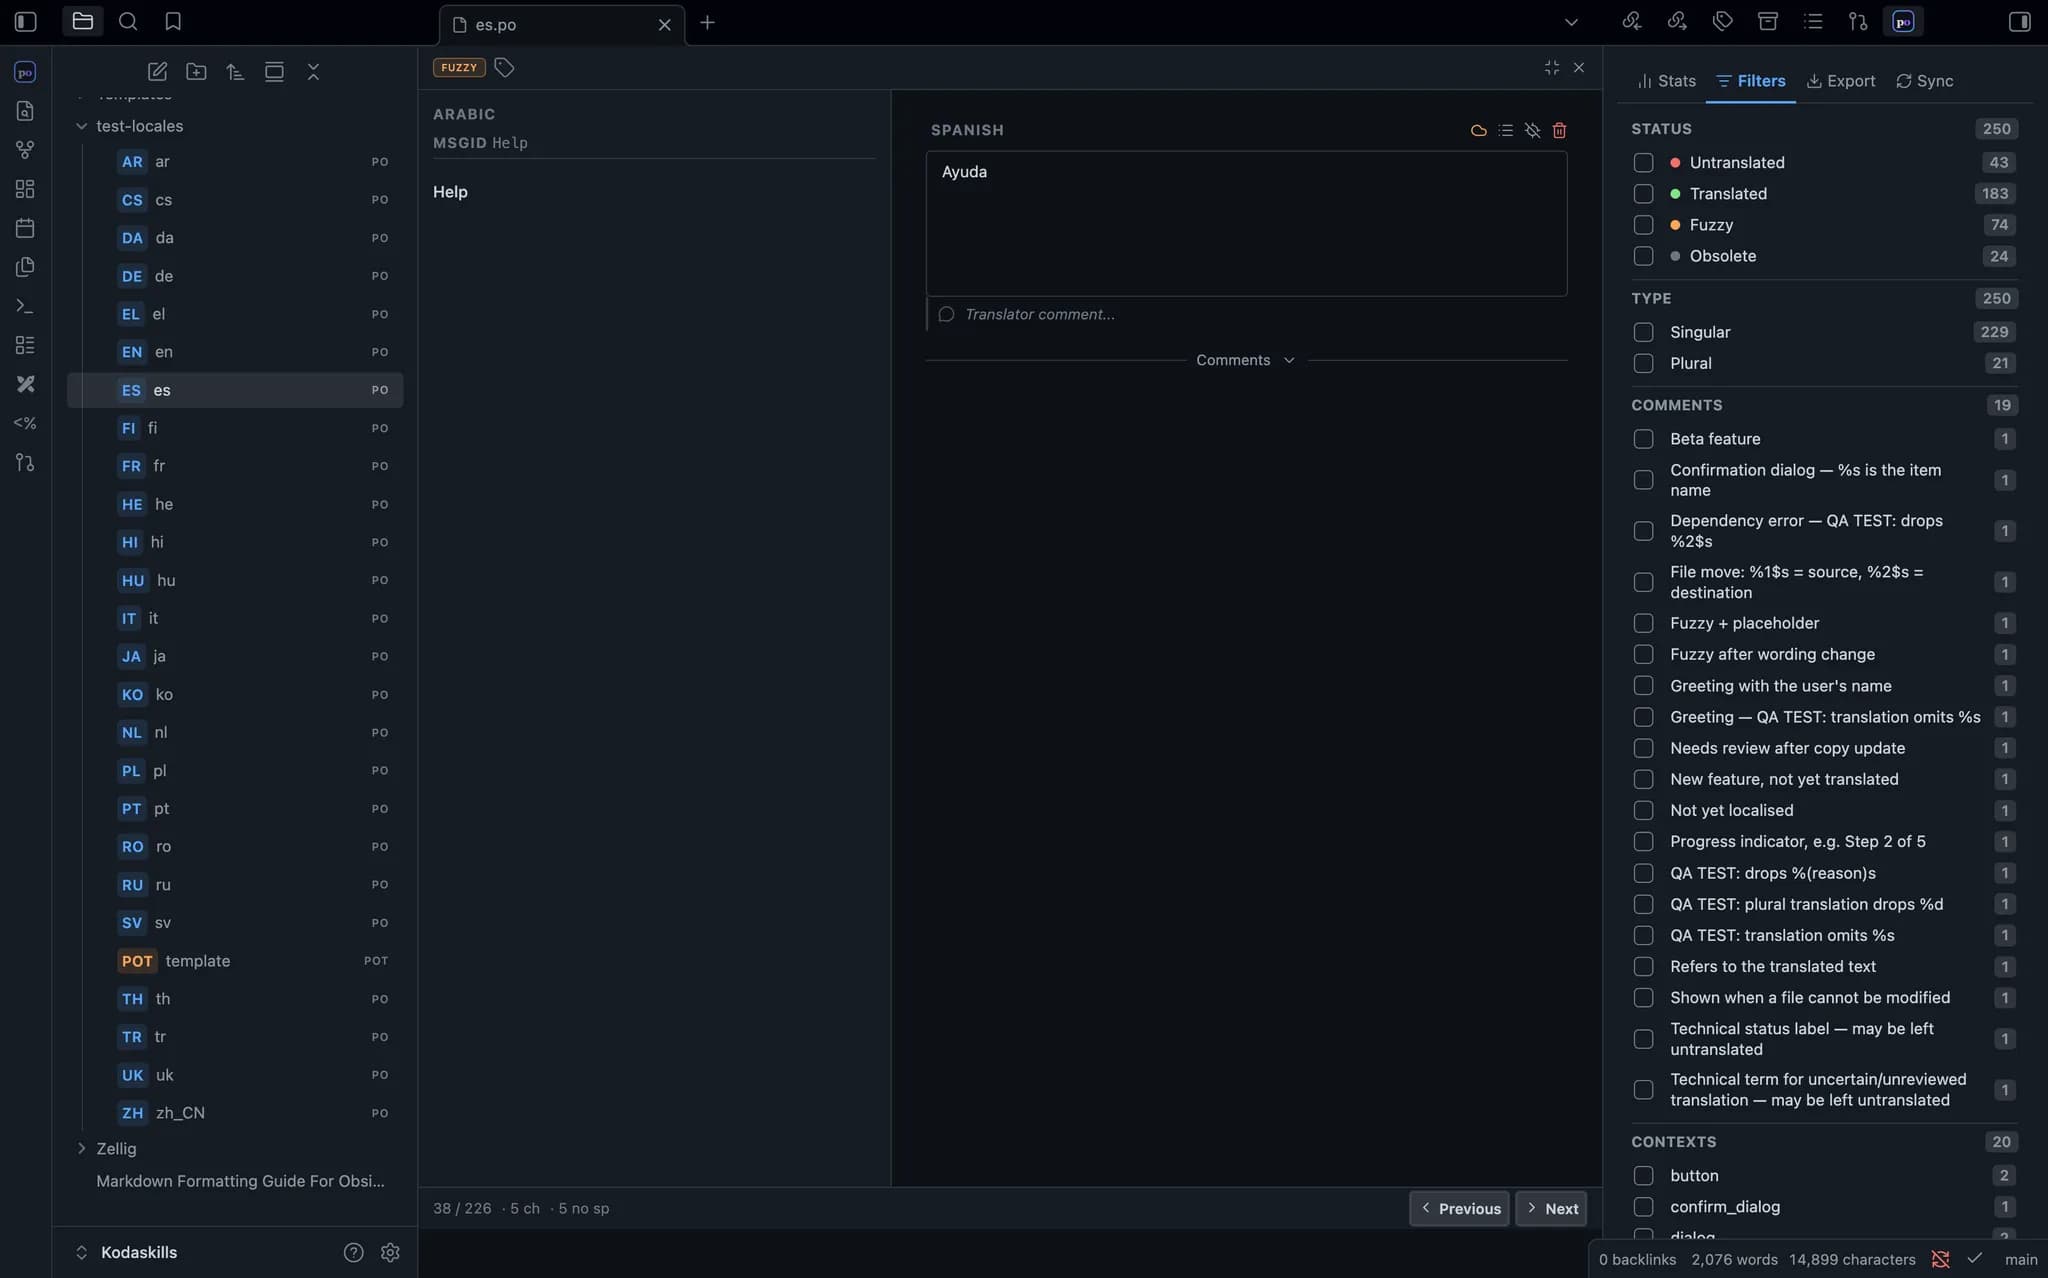Check the button context filter

(x=1643, y=1176)
